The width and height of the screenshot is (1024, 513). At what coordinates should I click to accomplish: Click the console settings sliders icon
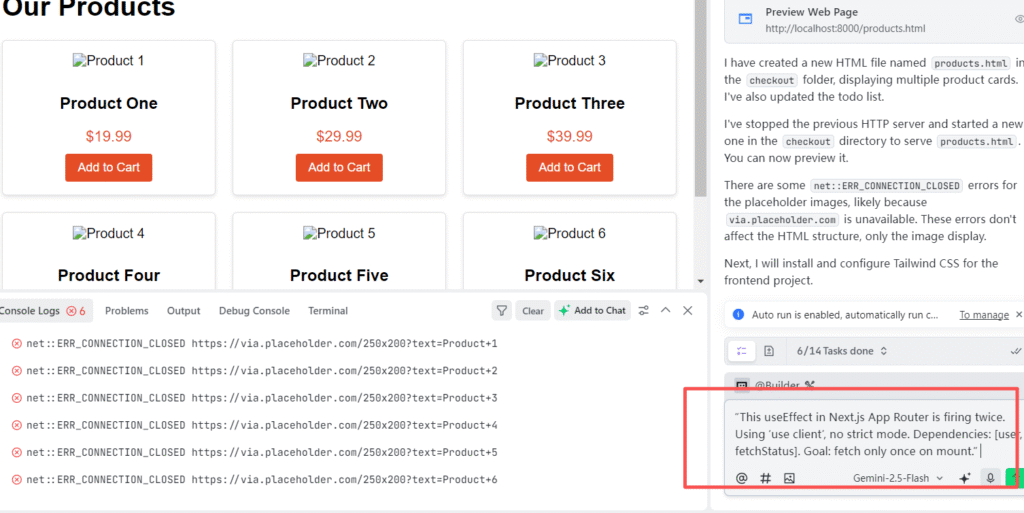[x=644, y=311]
